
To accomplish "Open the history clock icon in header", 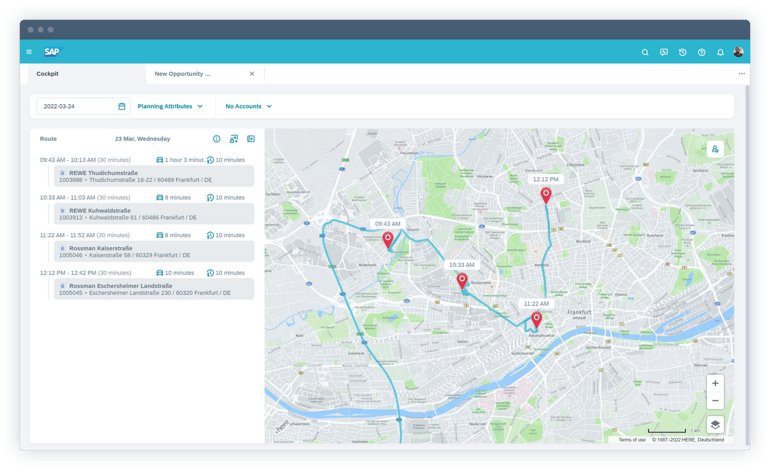I will pos(683,52).
